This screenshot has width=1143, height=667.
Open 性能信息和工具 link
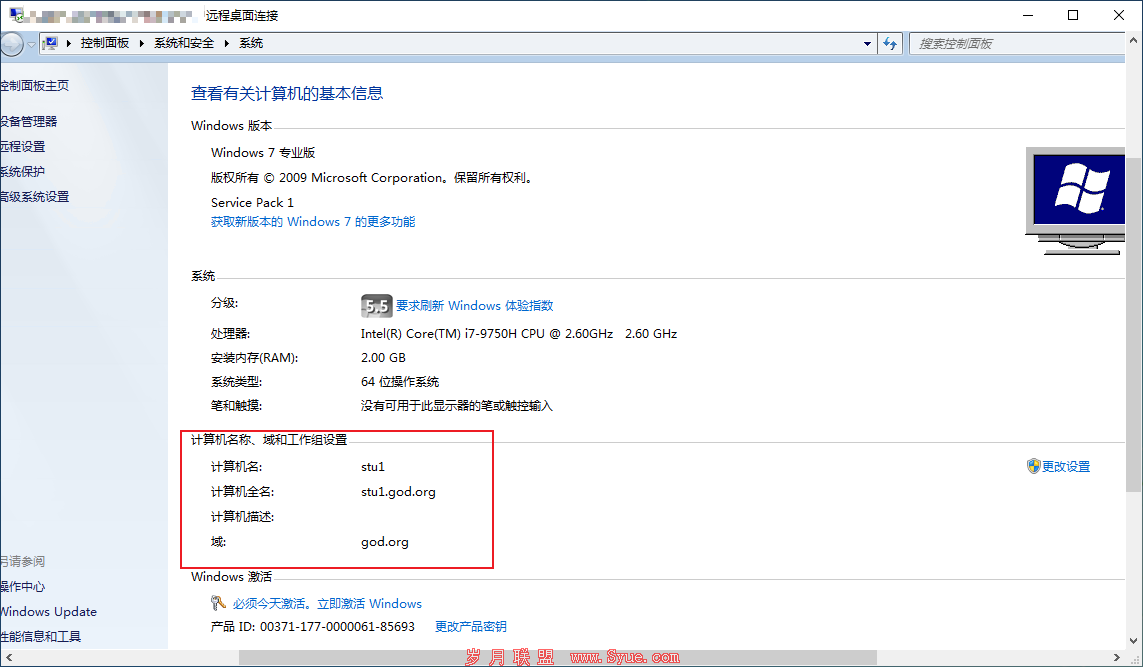pos(40,636)
